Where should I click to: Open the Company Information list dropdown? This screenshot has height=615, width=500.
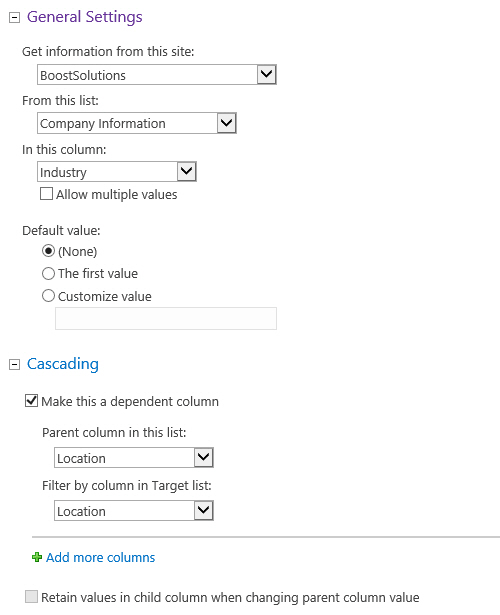pos(136,123)
